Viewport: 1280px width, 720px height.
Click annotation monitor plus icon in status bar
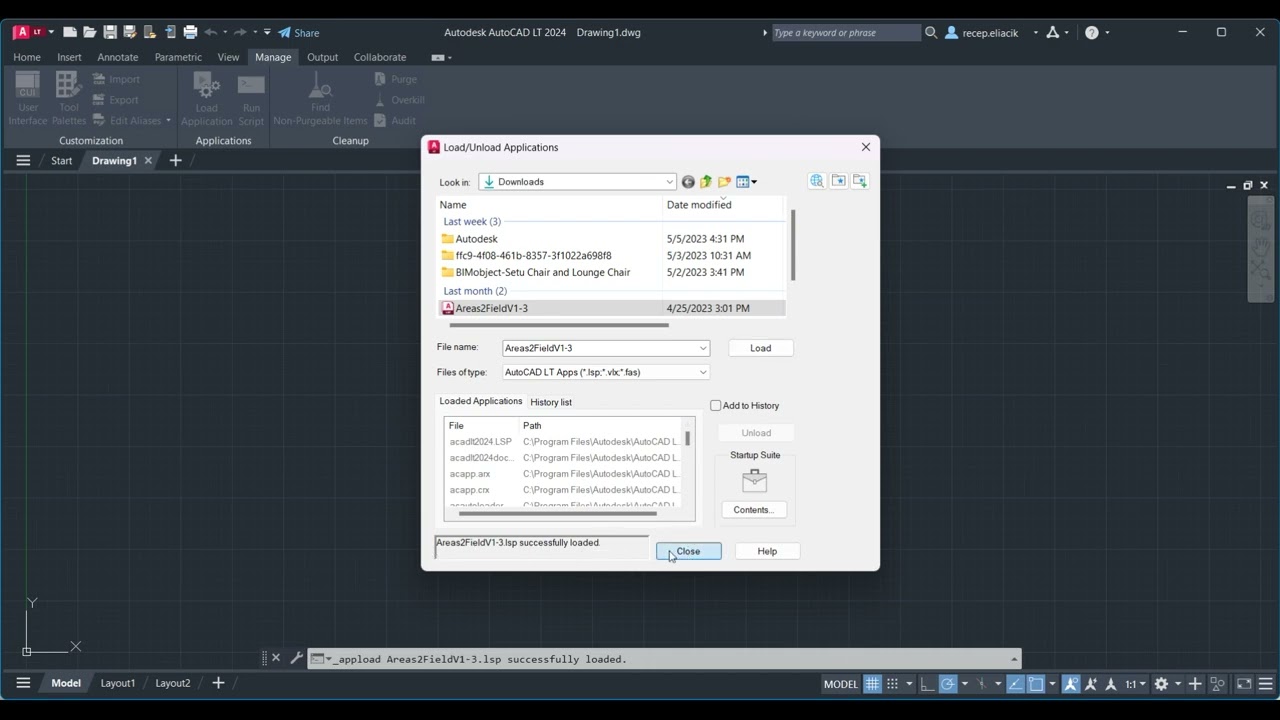point(1194,684)
